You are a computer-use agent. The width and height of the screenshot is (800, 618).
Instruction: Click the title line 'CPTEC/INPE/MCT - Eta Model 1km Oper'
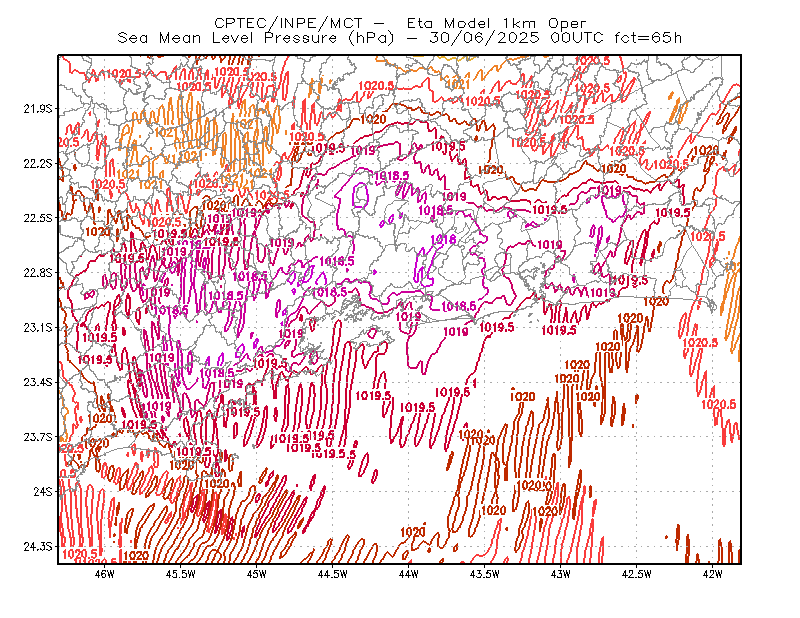[400, 23]
